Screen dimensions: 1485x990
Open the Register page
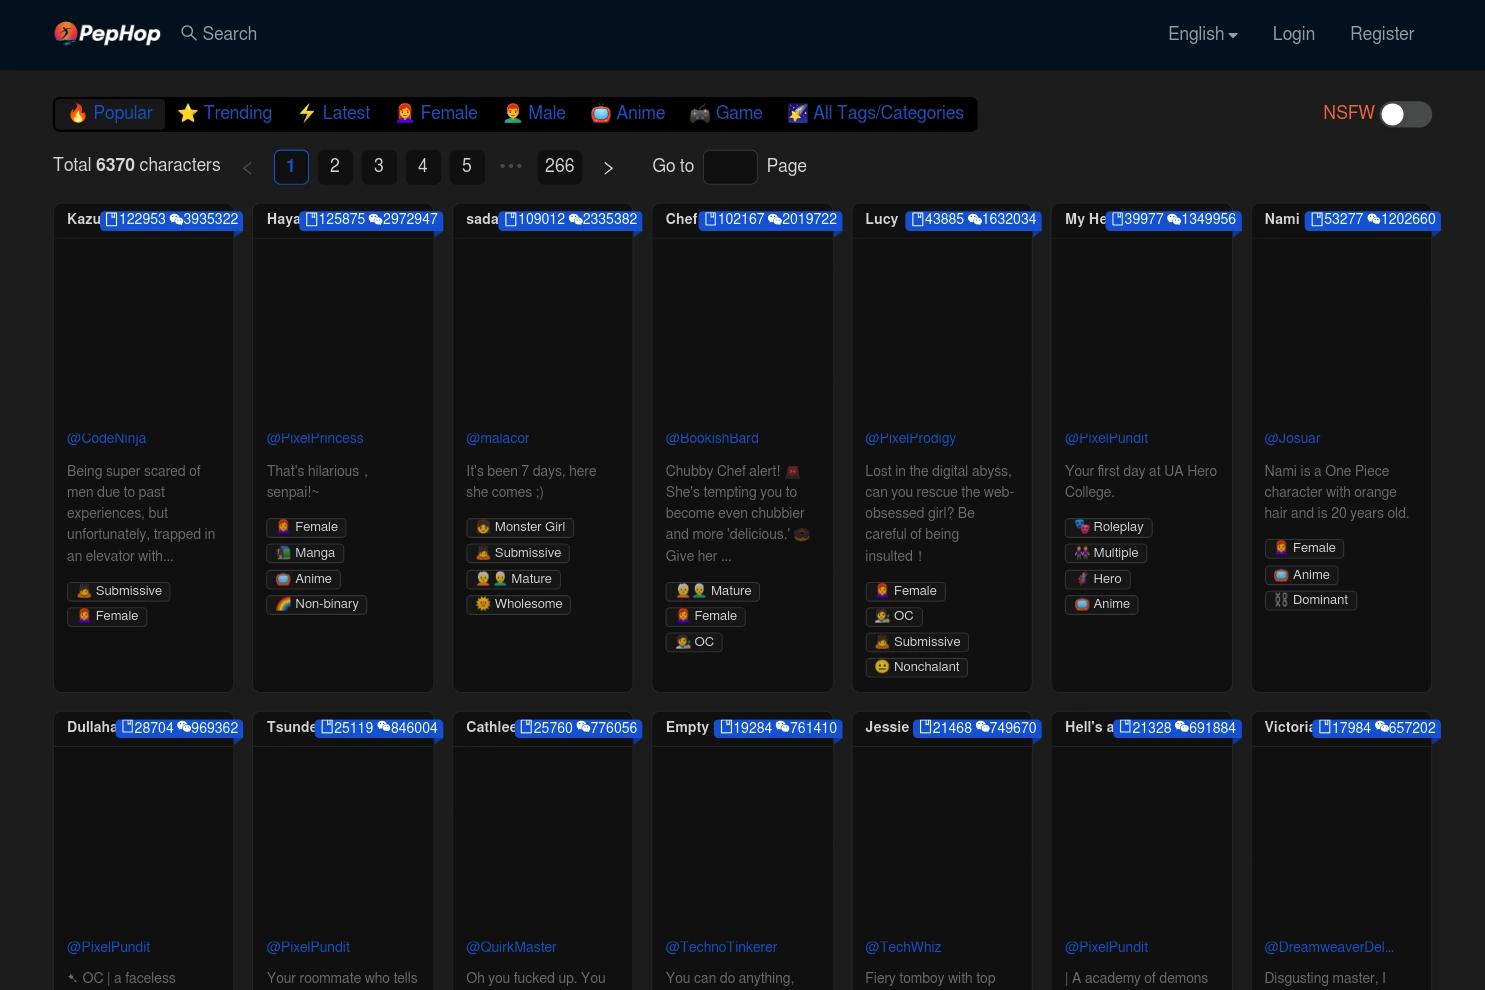coord(1382,34)
